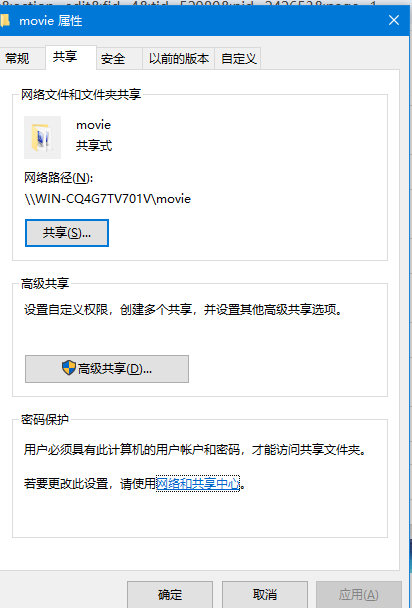Confirm with the 确定 button
The height and width of the screenshot is (608, 412).
tap(170, 594)
